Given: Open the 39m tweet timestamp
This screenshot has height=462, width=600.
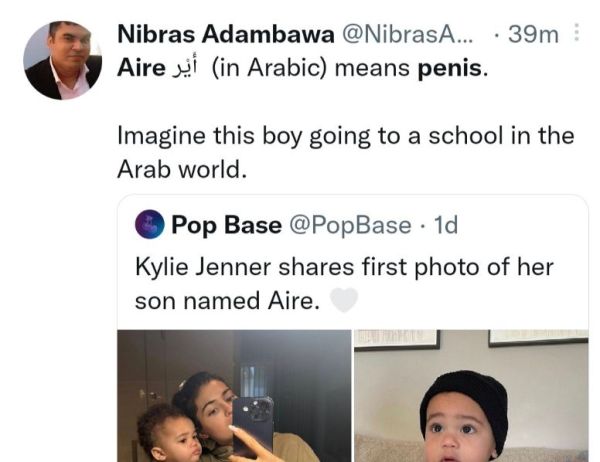Looking at the screenshot, I should (533, 34).
